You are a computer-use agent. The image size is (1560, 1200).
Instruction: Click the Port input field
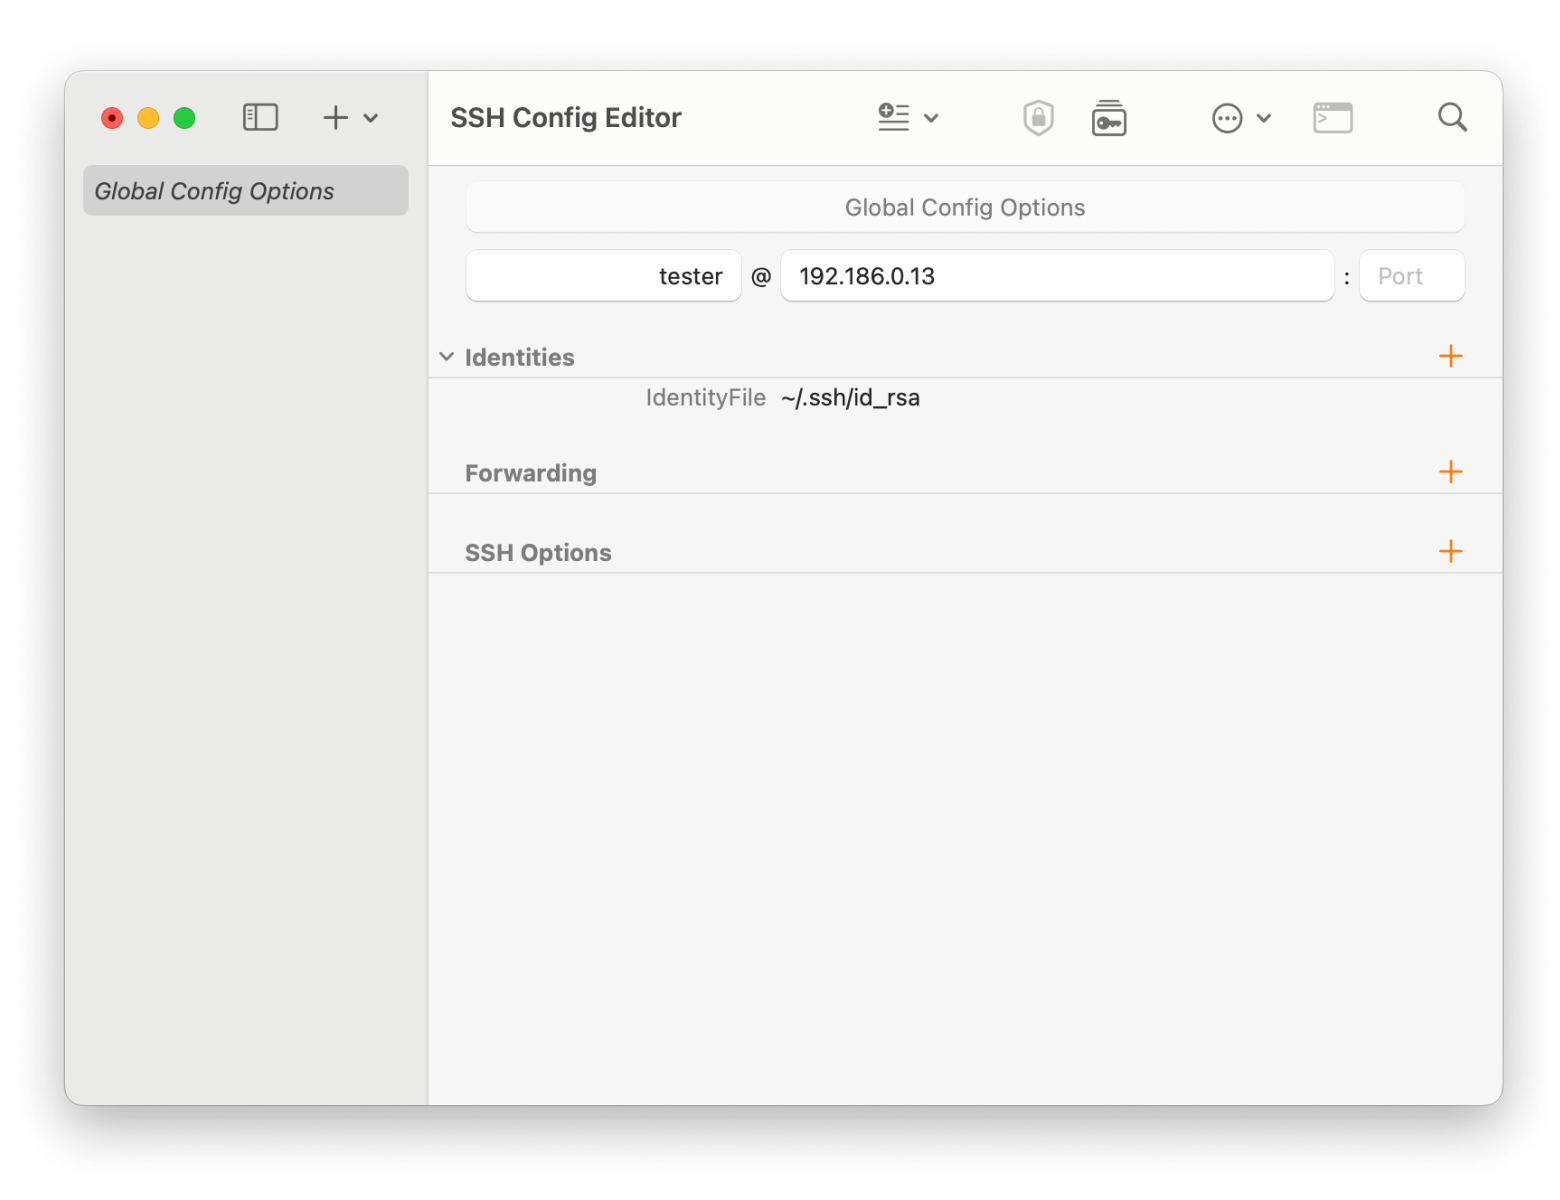1411,275
